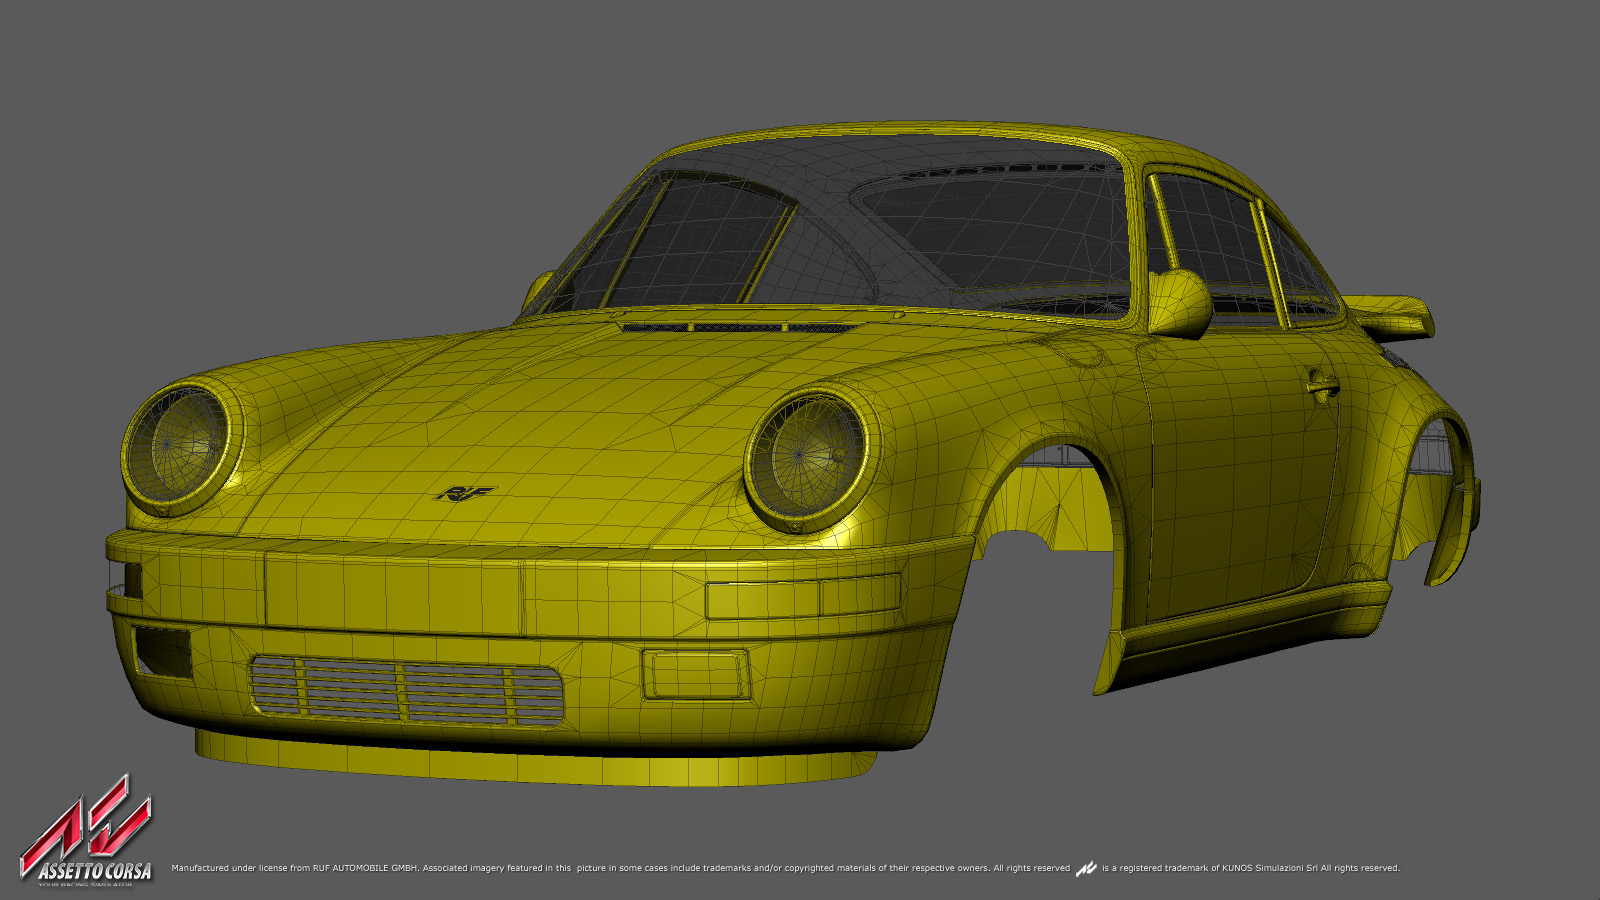Click the rectangular fog light beside the grille
The height and width of the screenshot is (900, 1600).
pyautogui.click(x=696, y=673)
